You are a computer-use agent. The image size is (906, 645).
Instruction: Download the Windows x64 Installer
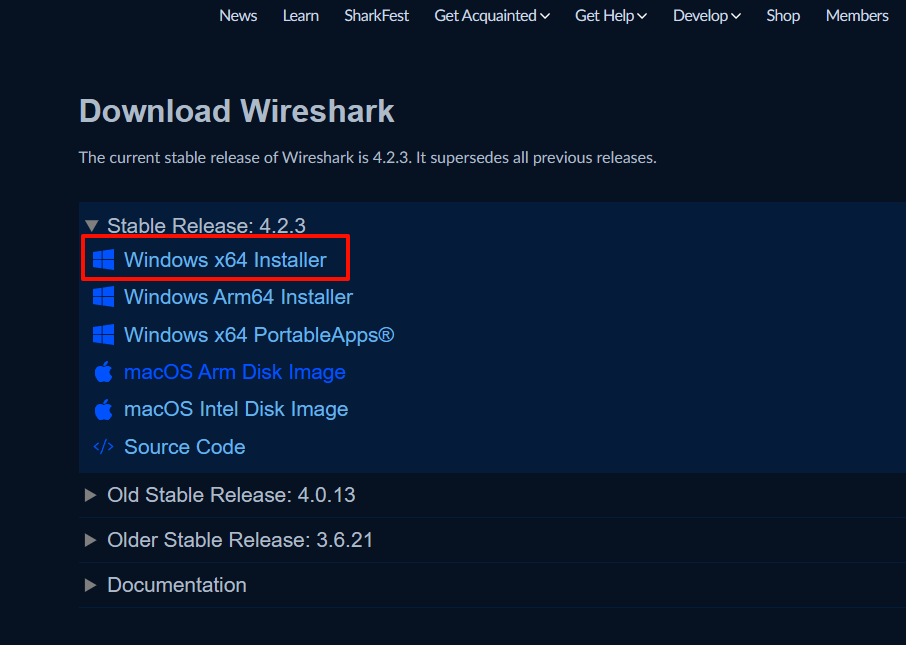click(x=225, y=260)
